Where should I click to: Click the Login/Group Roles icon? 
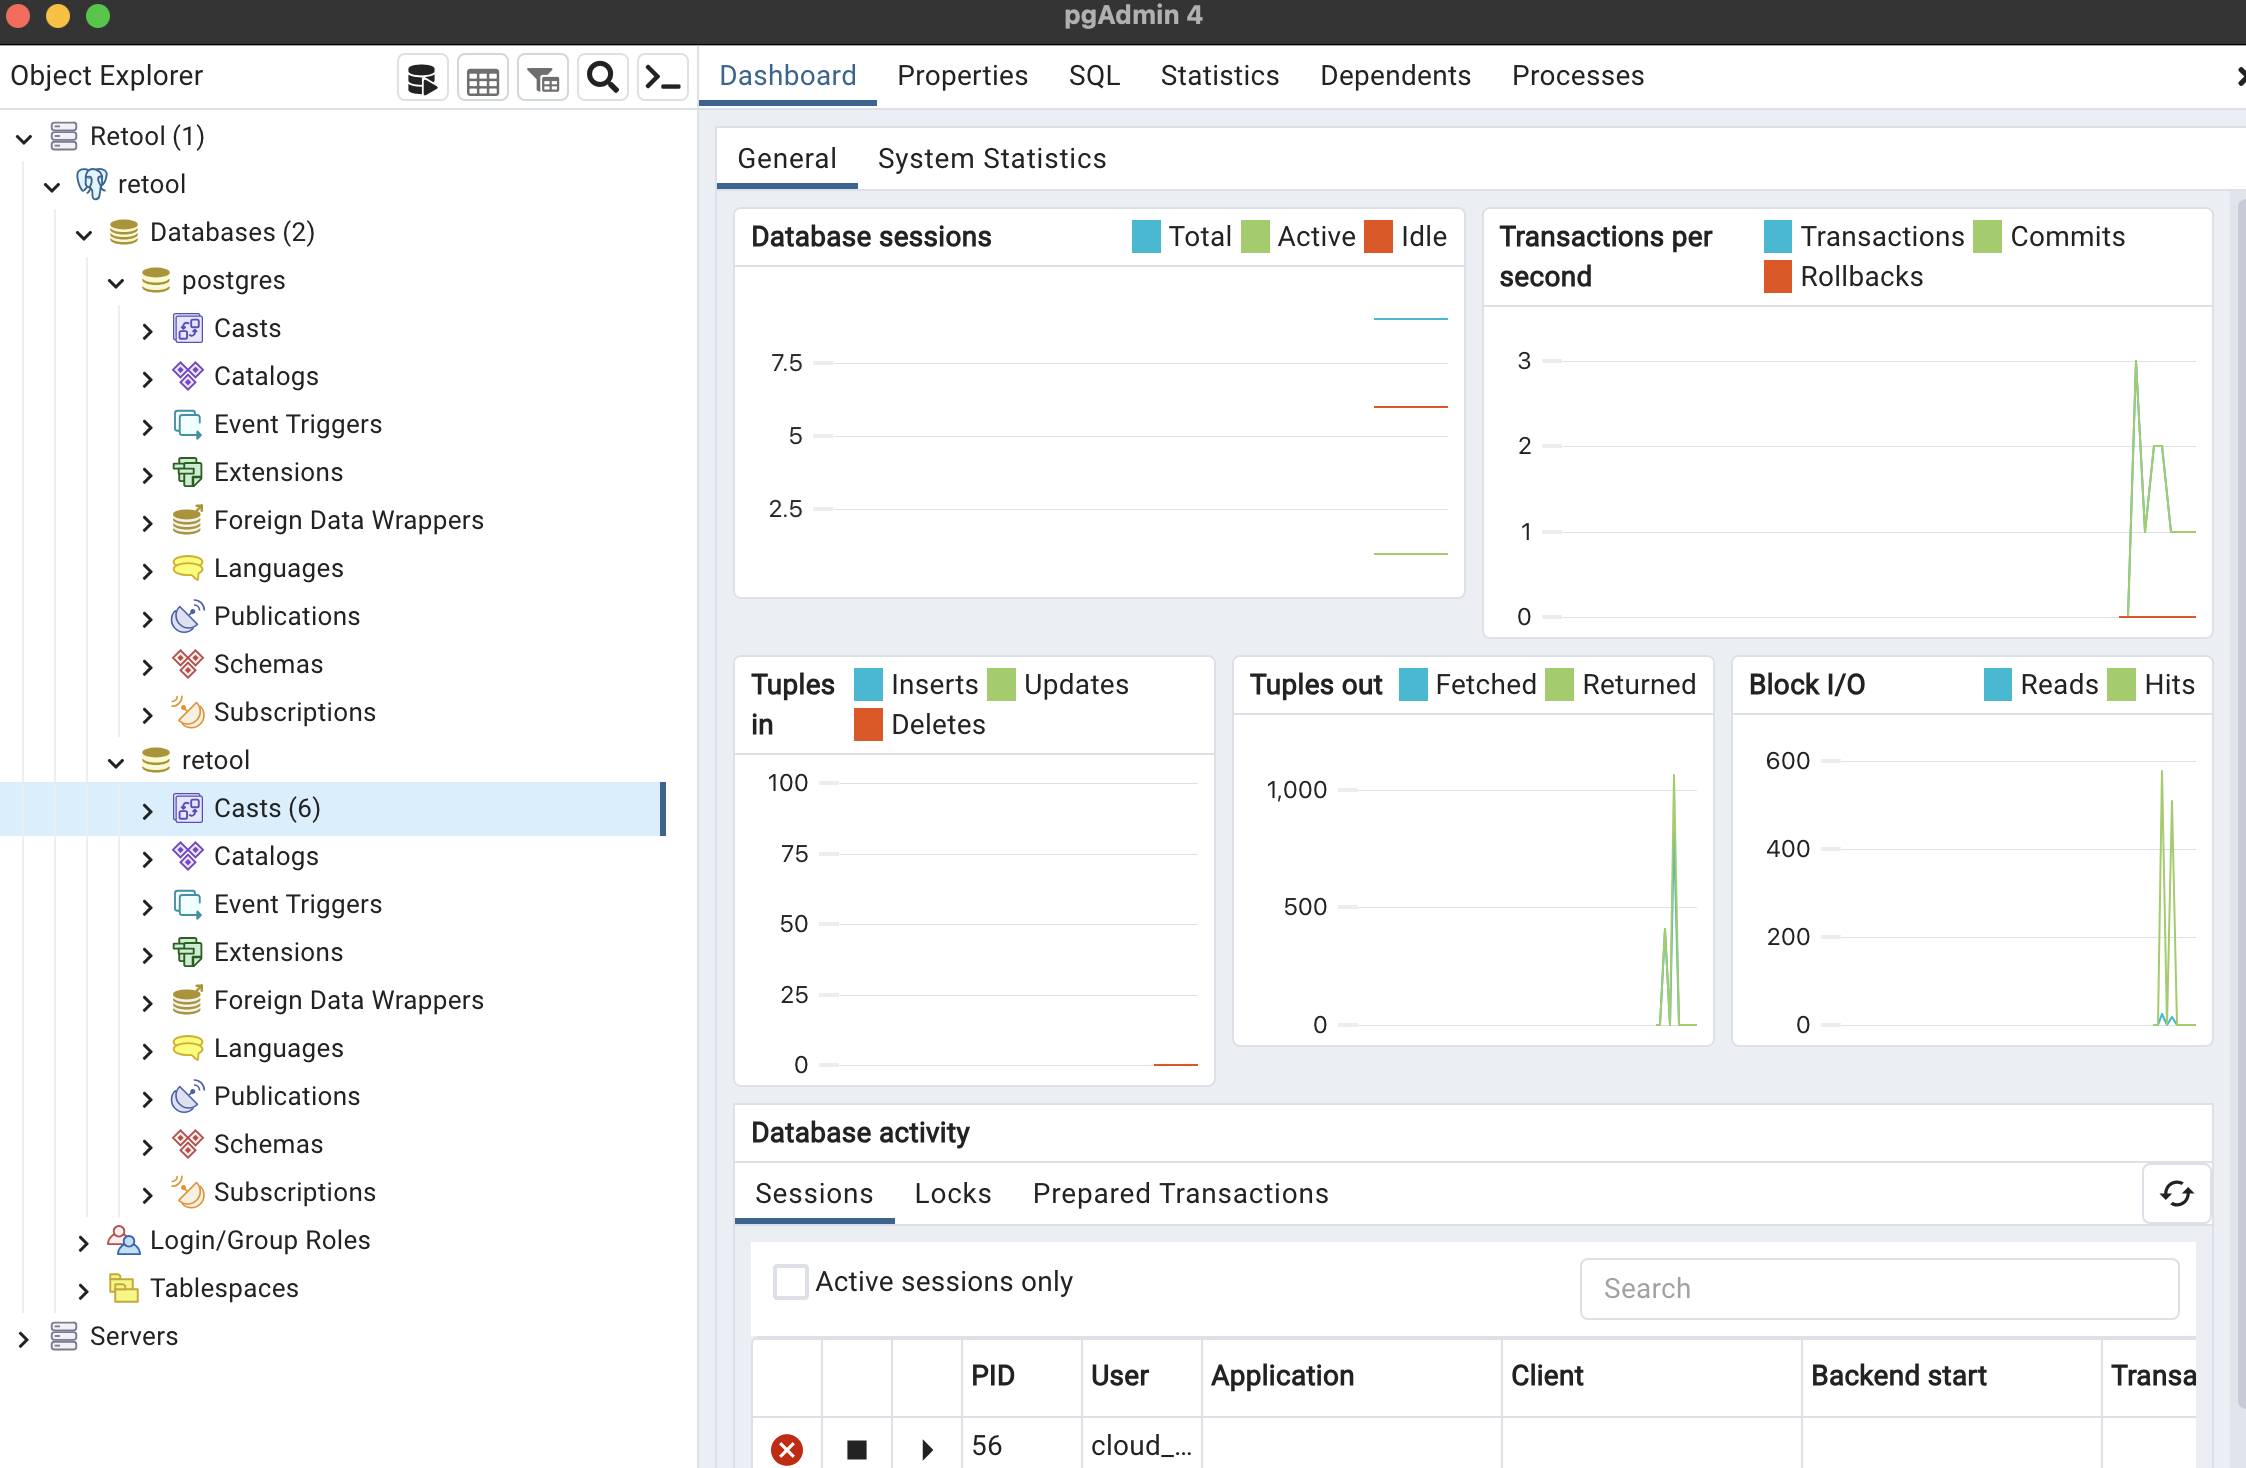pyautogui.click(x=124, y=1240)
